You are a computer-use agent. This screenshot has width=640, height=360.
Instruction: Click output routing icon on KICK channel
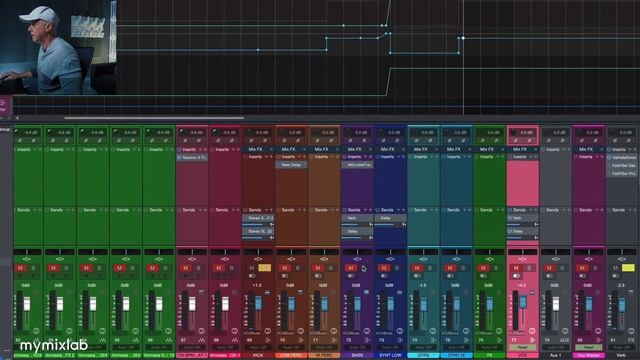(x=268, y=340)
